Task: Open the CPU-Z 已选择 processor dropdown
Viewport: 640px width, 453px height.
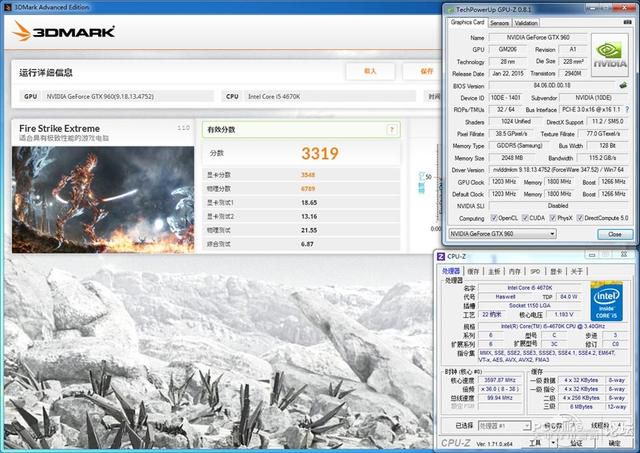Action: coord(504,426)
